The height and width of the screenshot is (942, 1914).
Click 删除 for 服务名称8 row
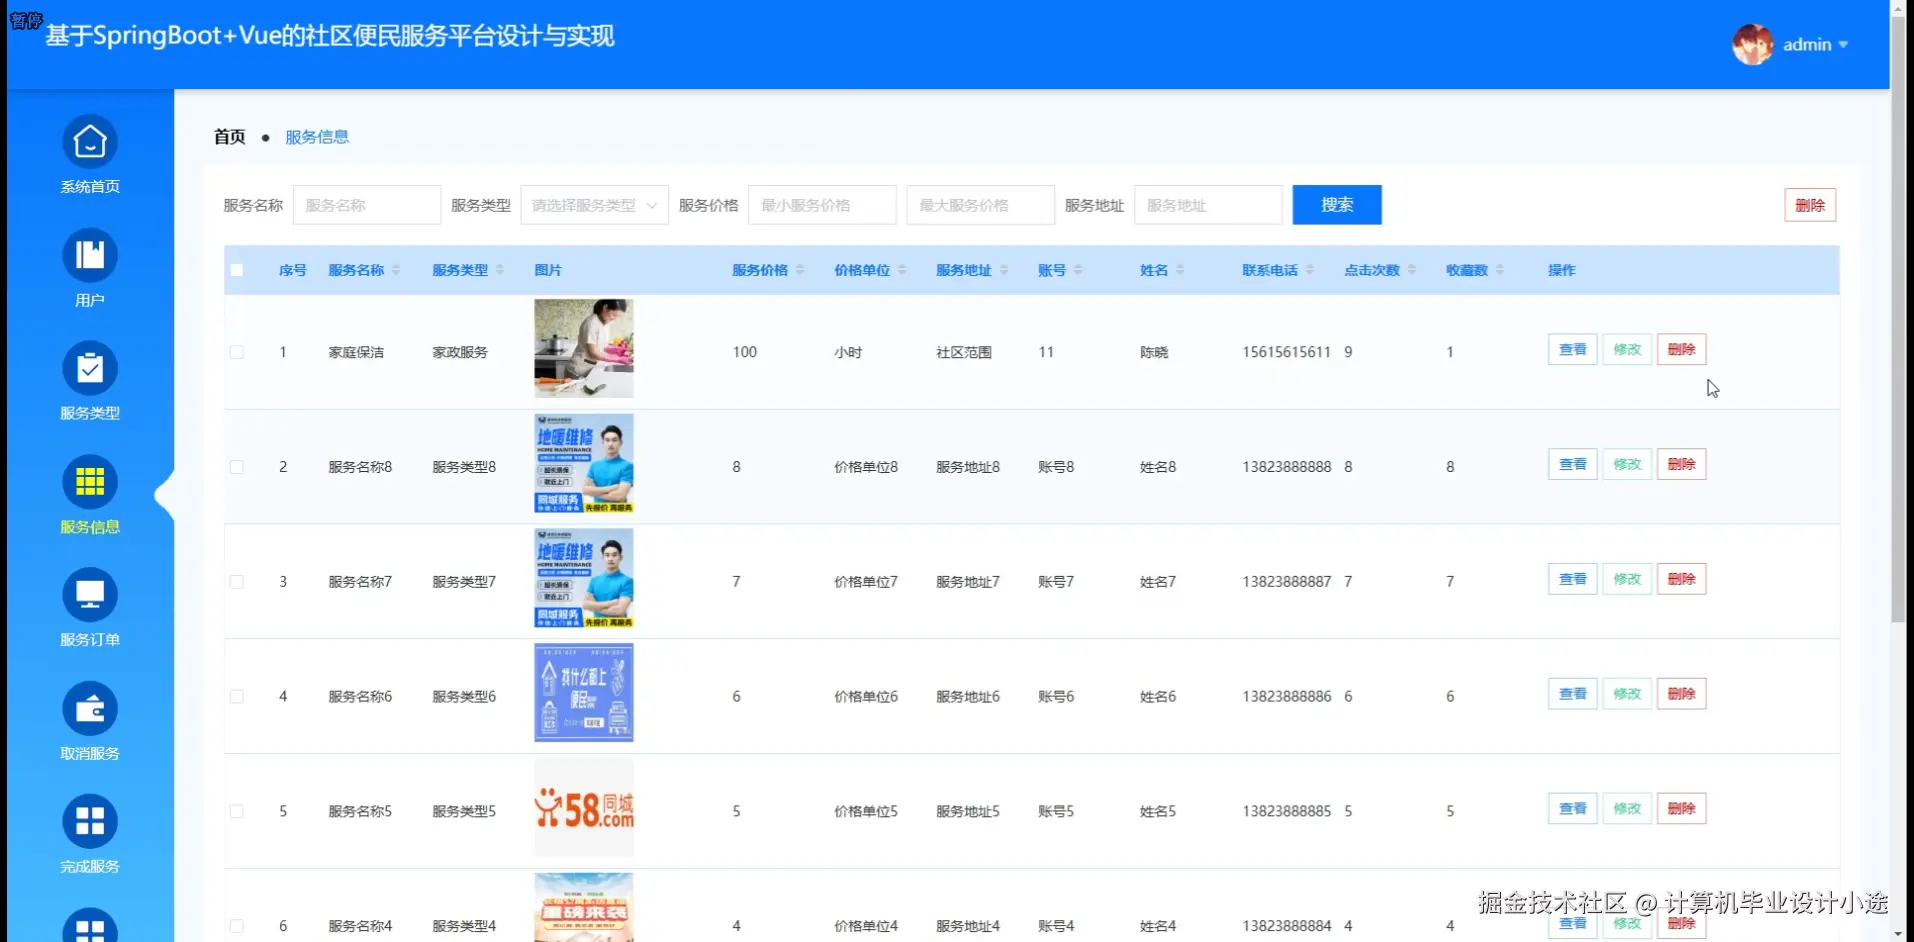tap(1682, 464)
